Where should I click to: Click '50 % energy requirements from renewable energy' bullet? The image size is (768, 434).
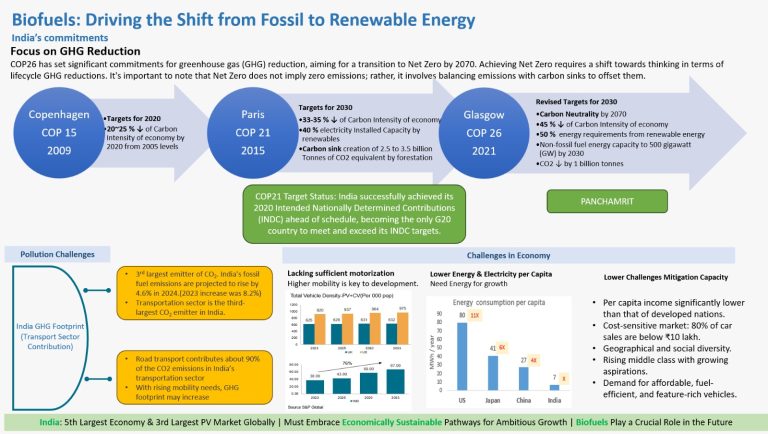[620, 134]
